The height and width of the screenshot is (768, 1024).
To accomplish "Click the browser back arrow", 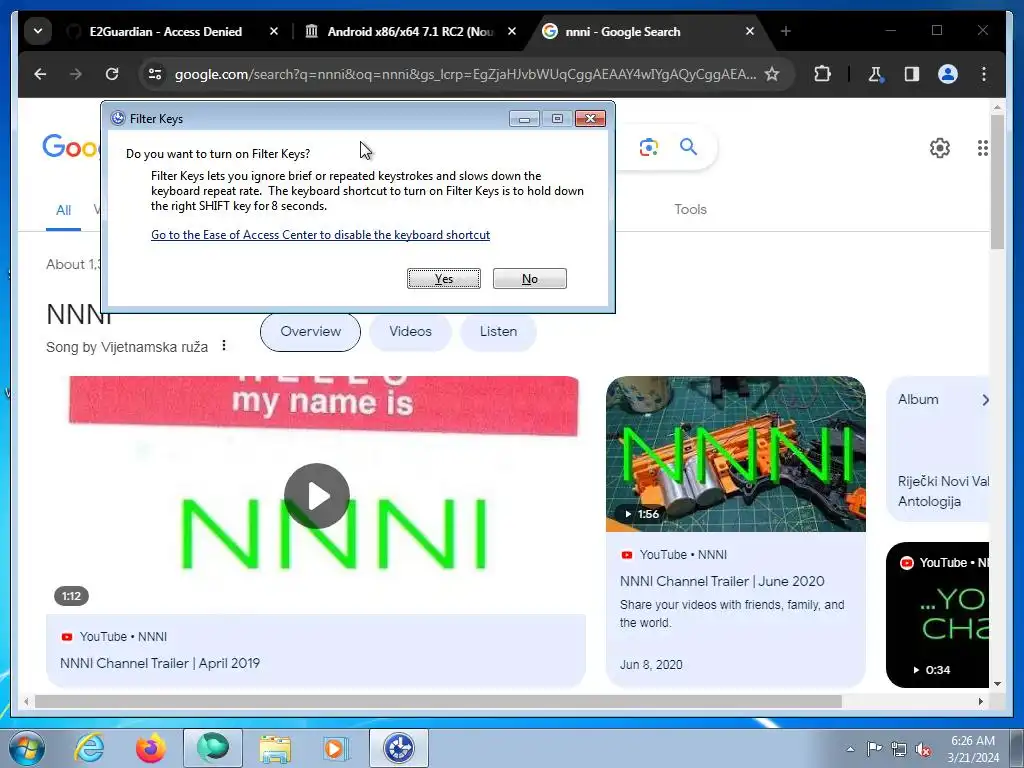I will coord(40,74).
